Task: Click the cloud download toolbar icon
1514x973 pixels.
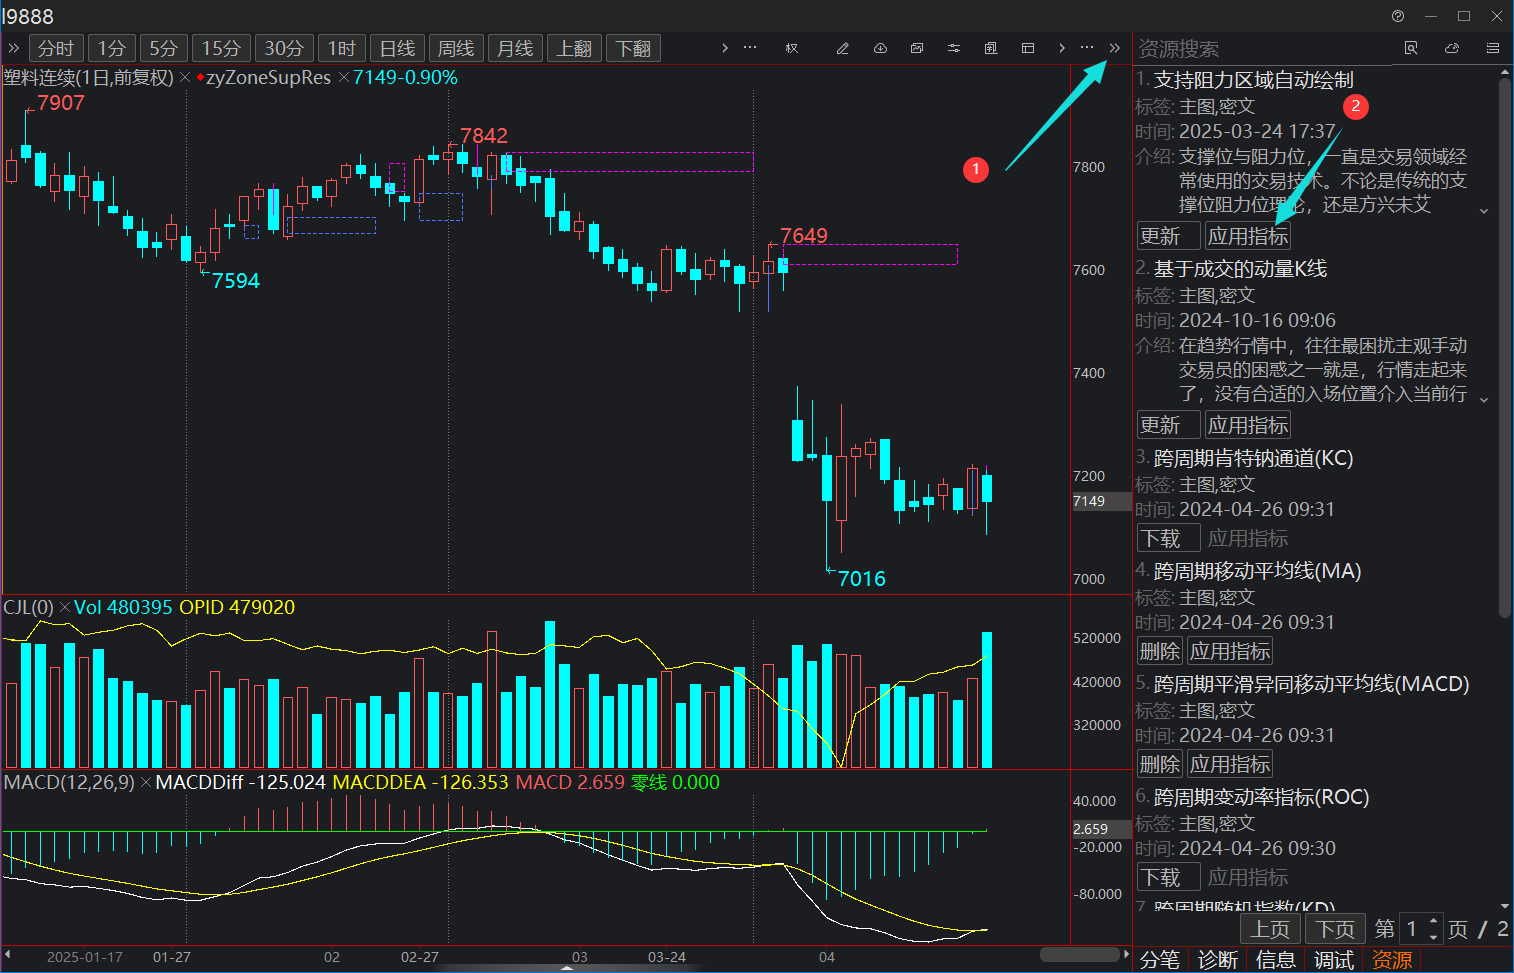Action: click(880, 48)
